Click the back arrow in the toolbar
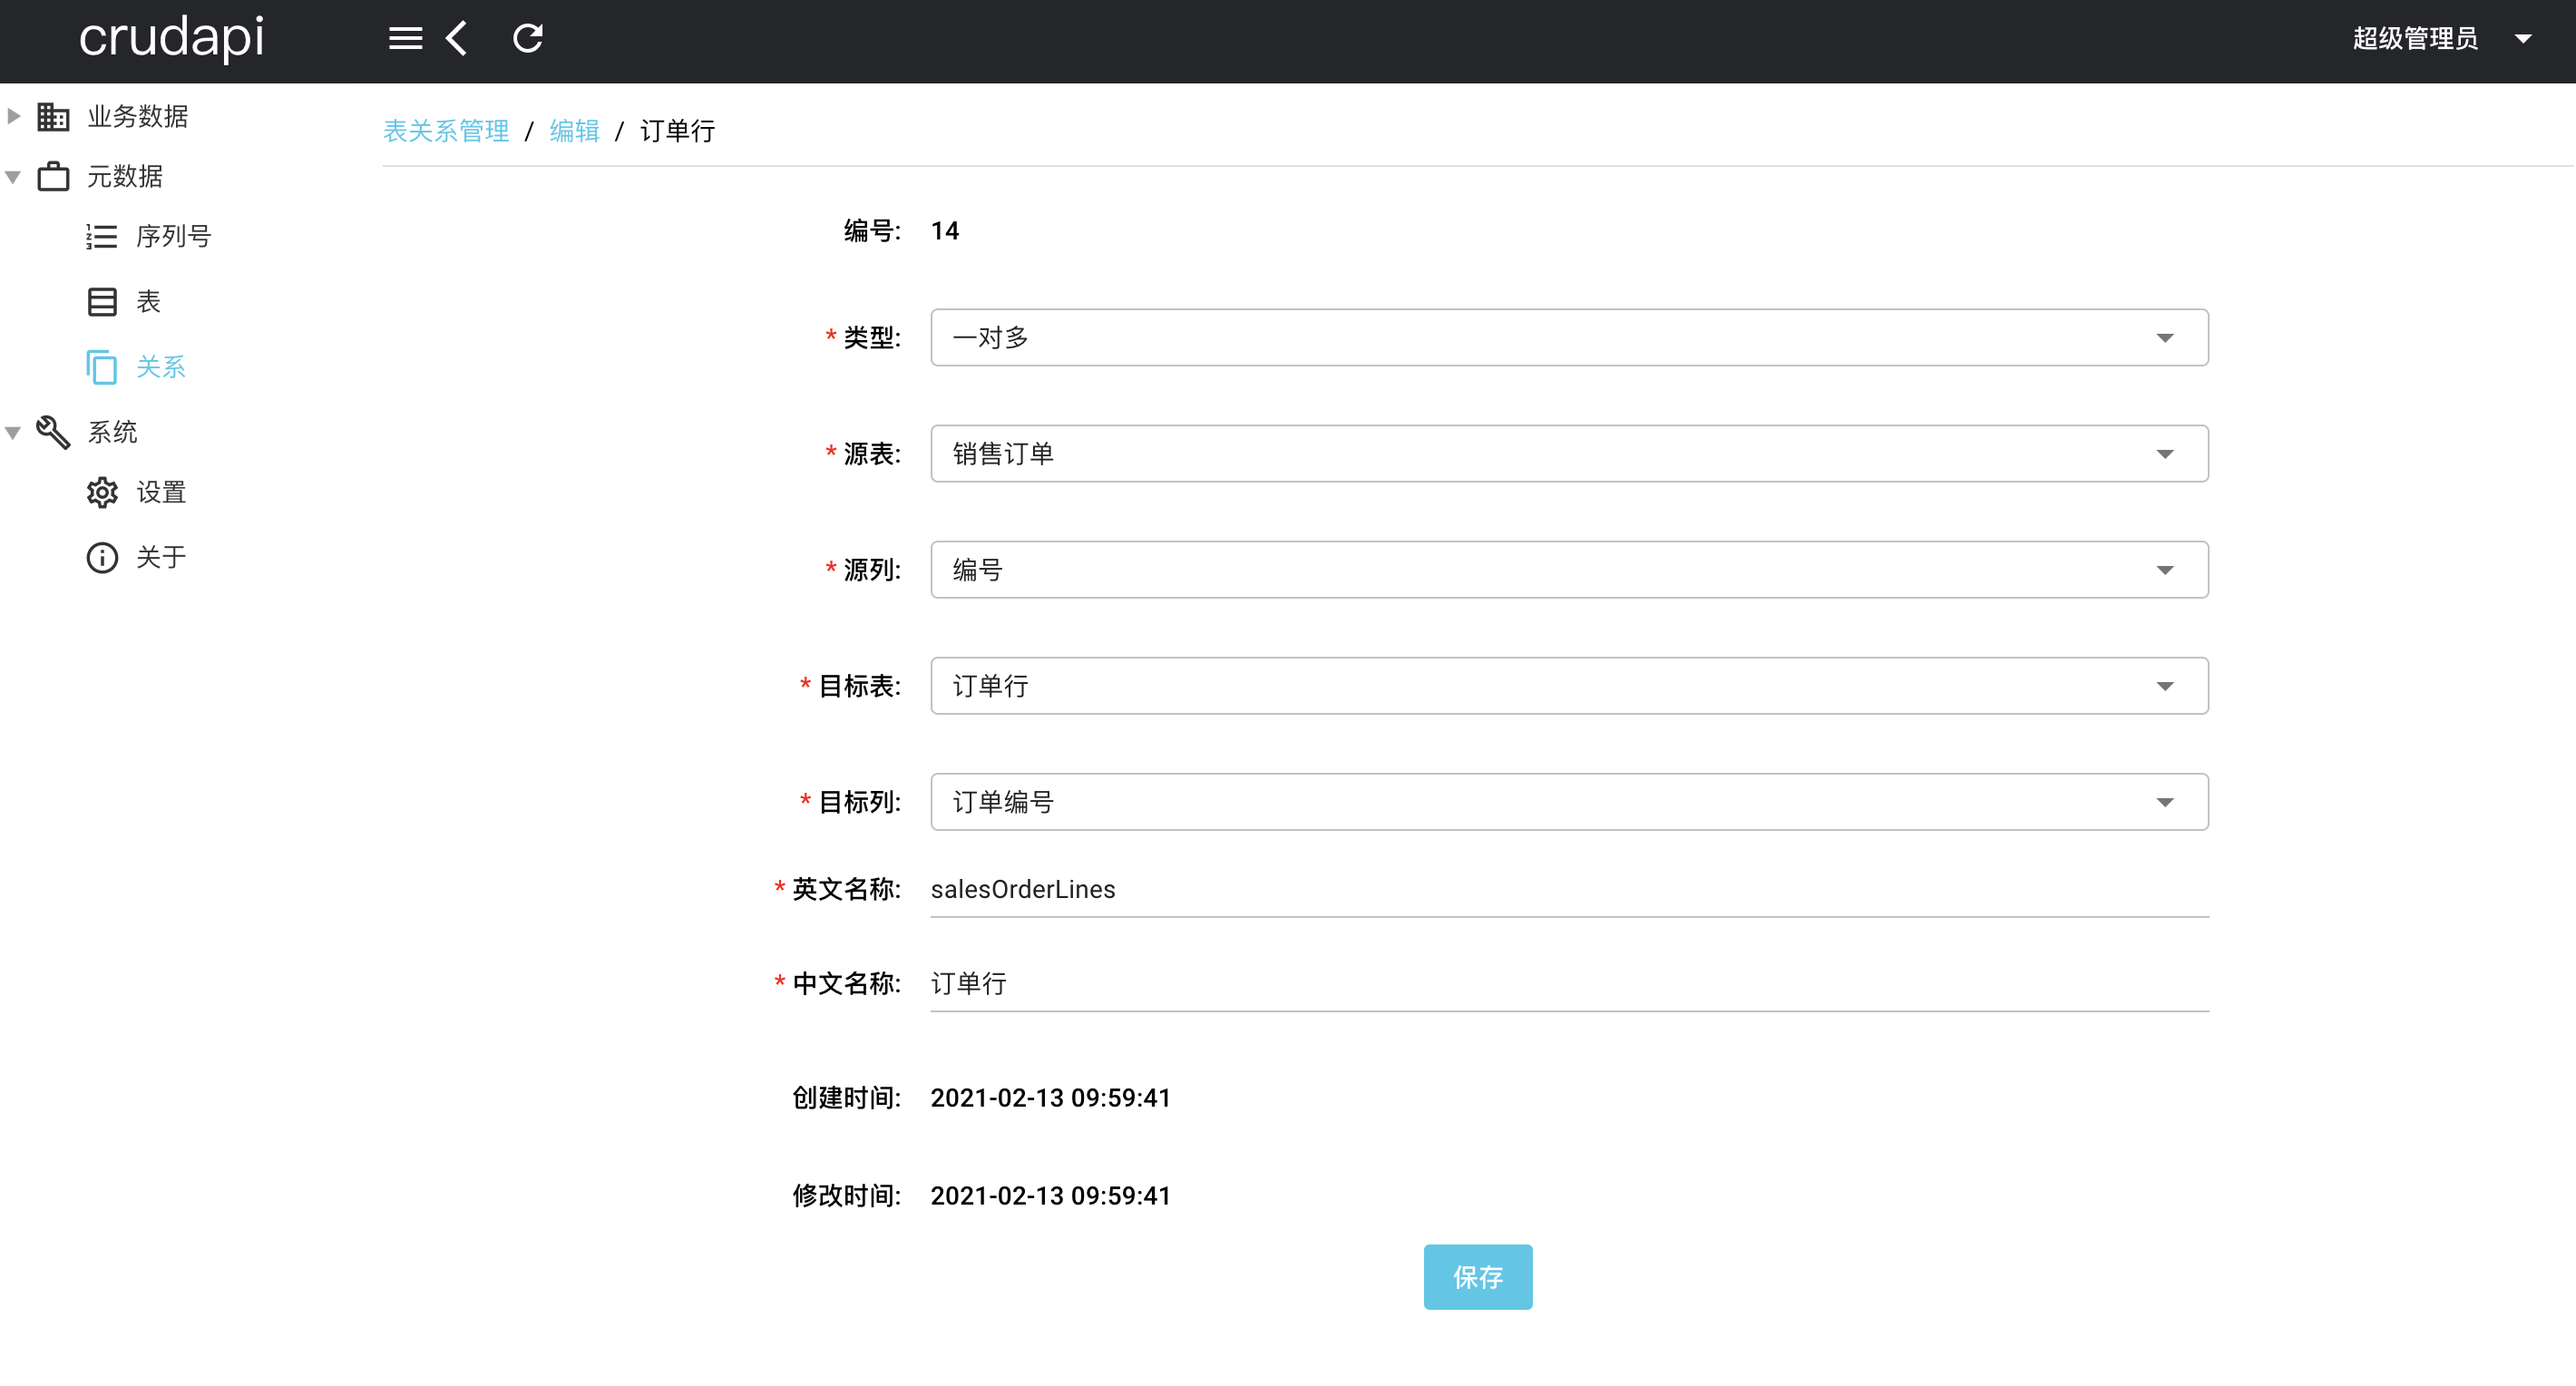2576x1386 pixels. (456, 38)
